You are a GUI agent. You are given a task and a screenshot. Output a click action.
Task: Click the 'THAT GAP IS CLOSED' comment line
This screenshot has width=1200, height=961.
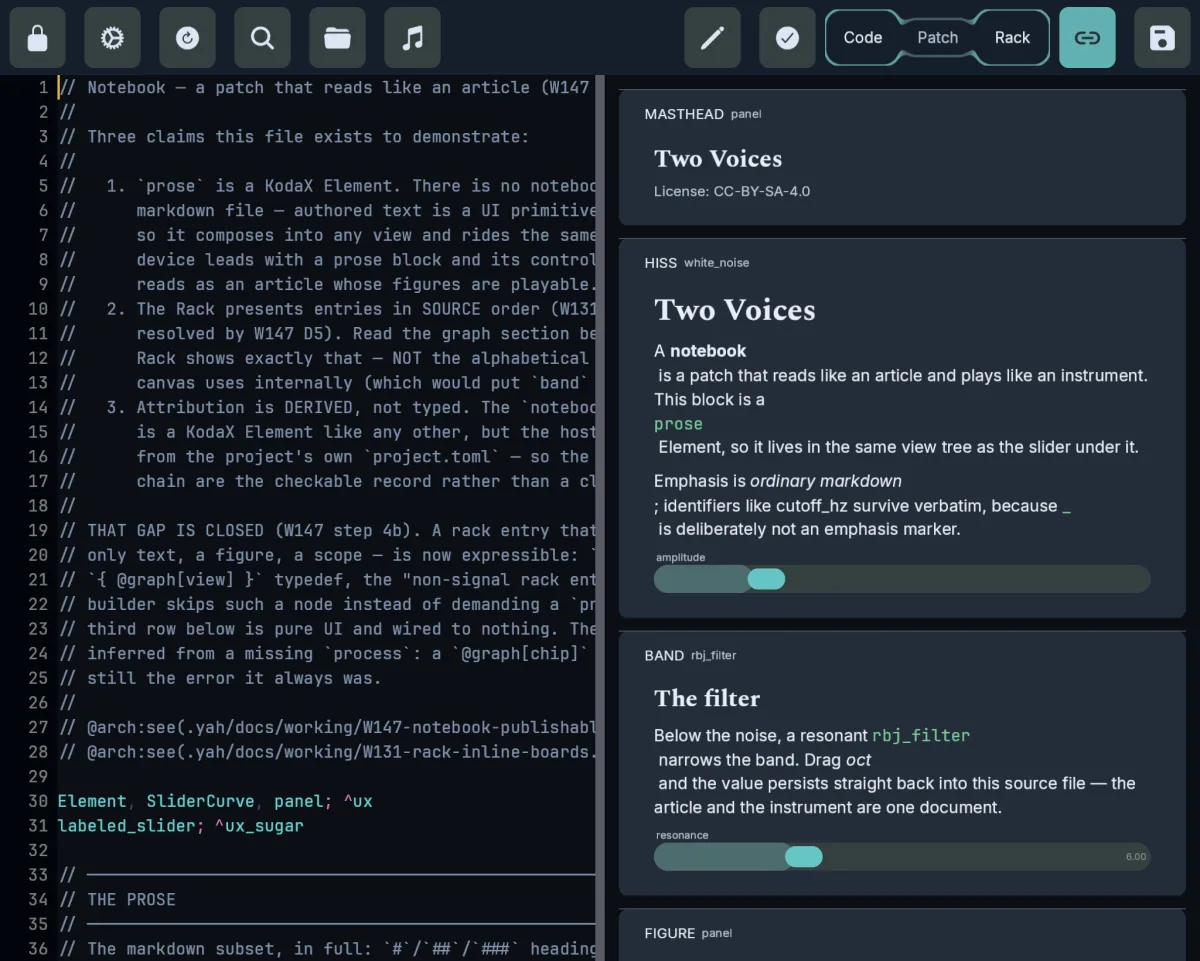pyautogui.click(x=327, y=530)
